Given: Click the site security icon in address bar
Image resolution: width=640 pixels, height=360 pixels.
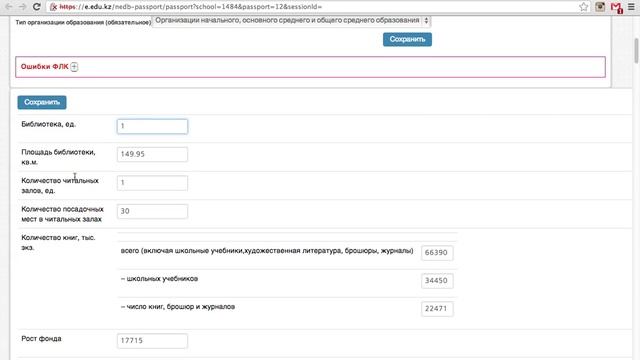Looking at the screenshot, I should (x=53, y=7).
